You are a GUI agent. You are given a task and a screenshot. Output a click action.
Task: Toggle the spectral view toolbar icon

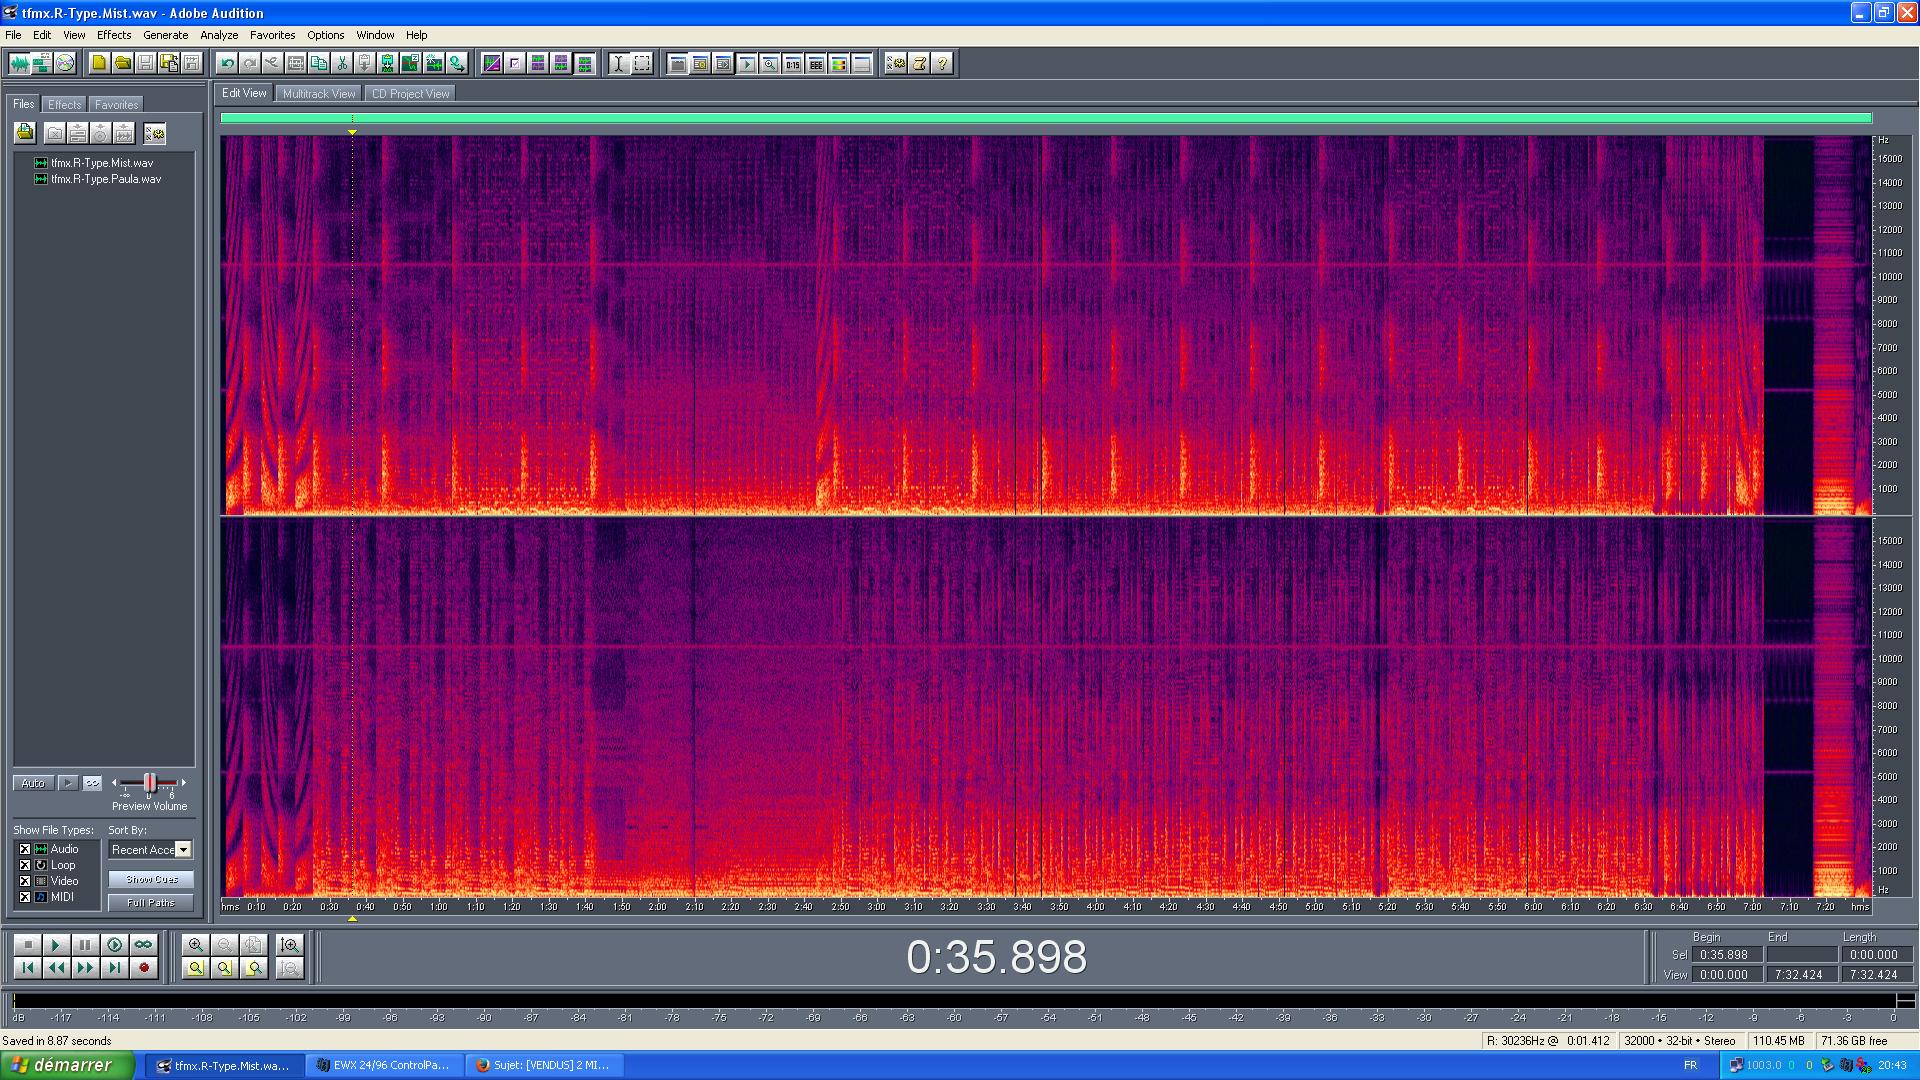(x=492, y=63)
